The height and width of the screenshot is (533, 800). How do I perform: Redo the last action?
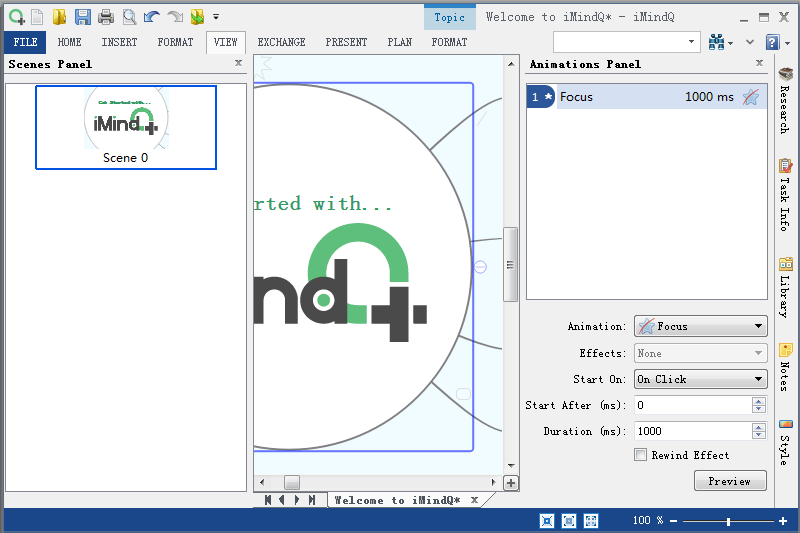[x=175, y=17]
